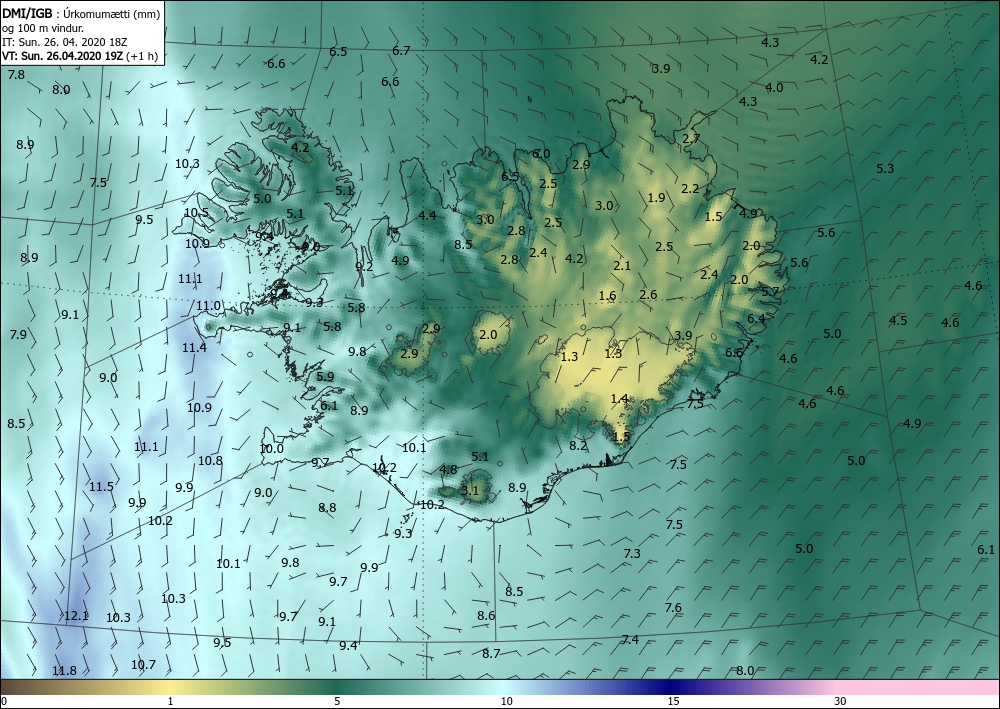The image size is (1000, 709).
Task: Click the 4.8 value on the map
Action: tap(449, 470)
